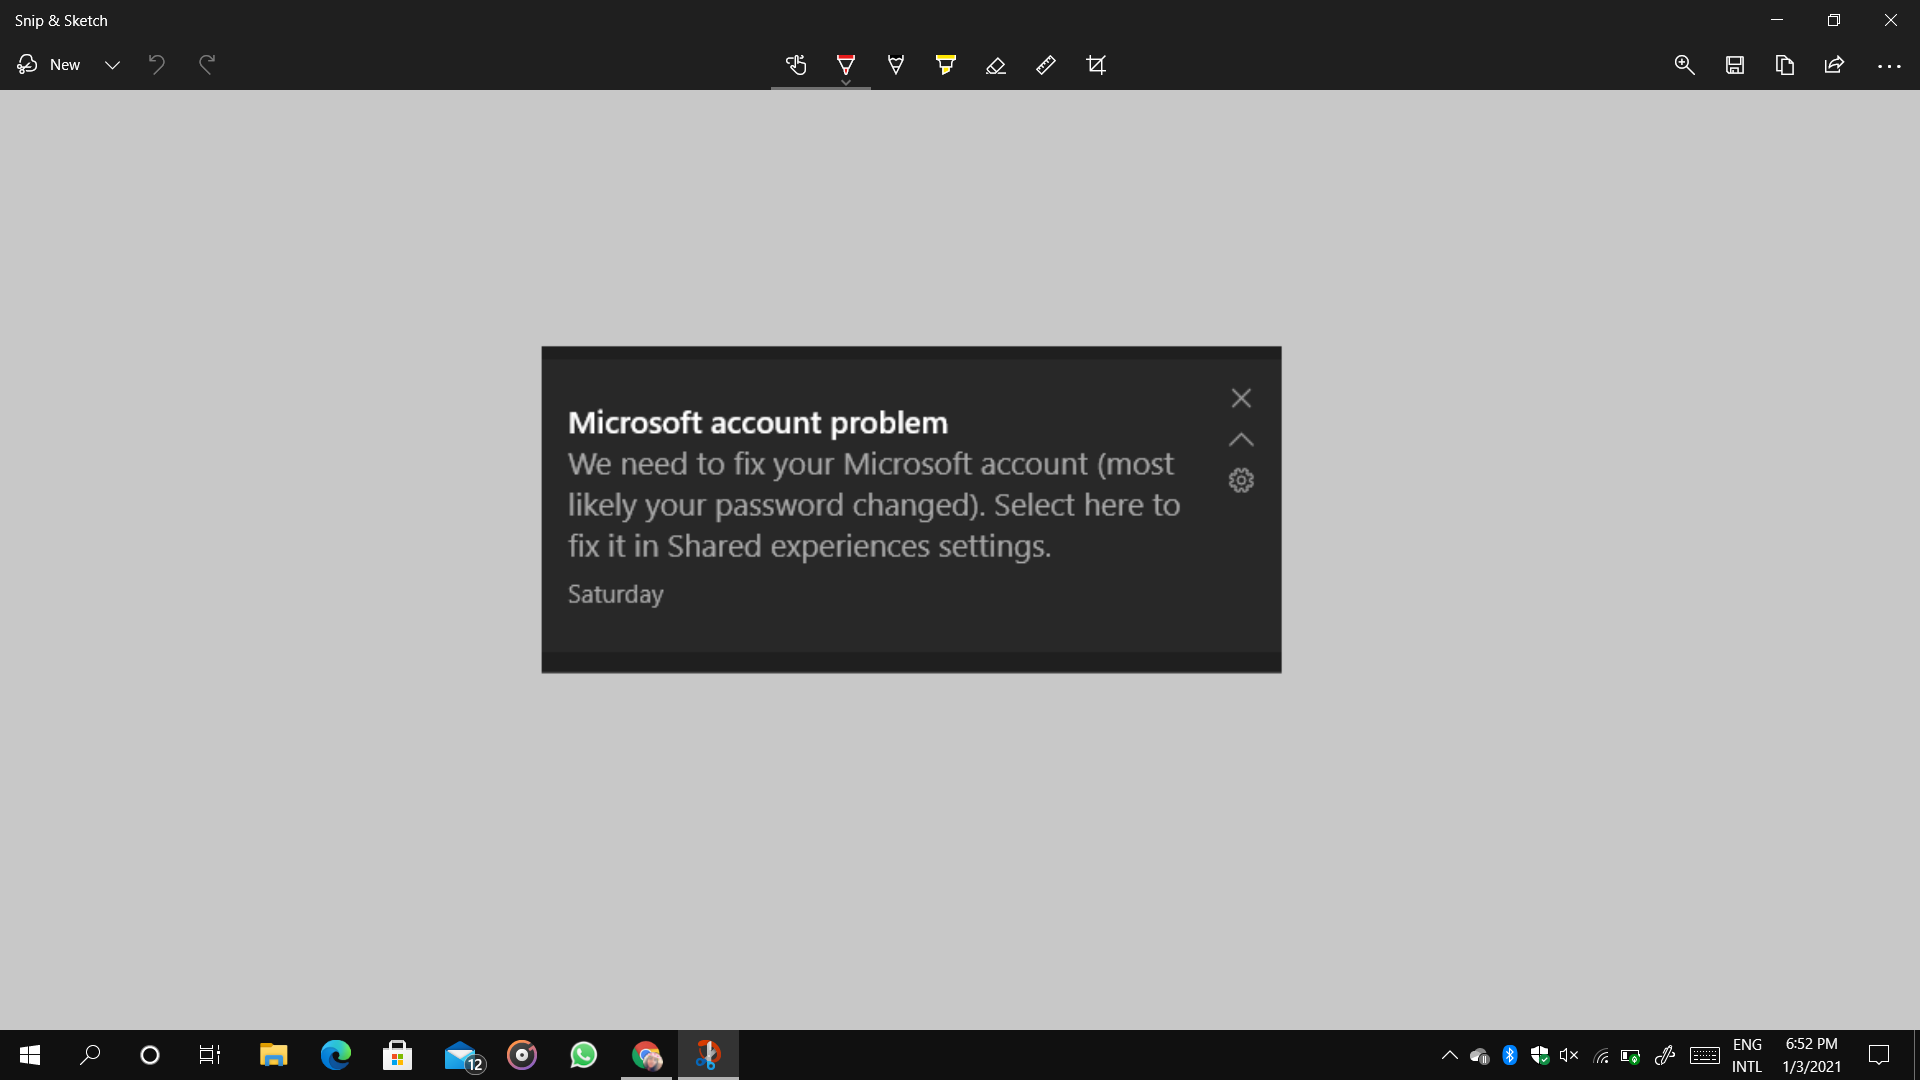Open Cortana from the taskbar
This screenshot has height=1080, width=1920.
tap(150, 1055)
